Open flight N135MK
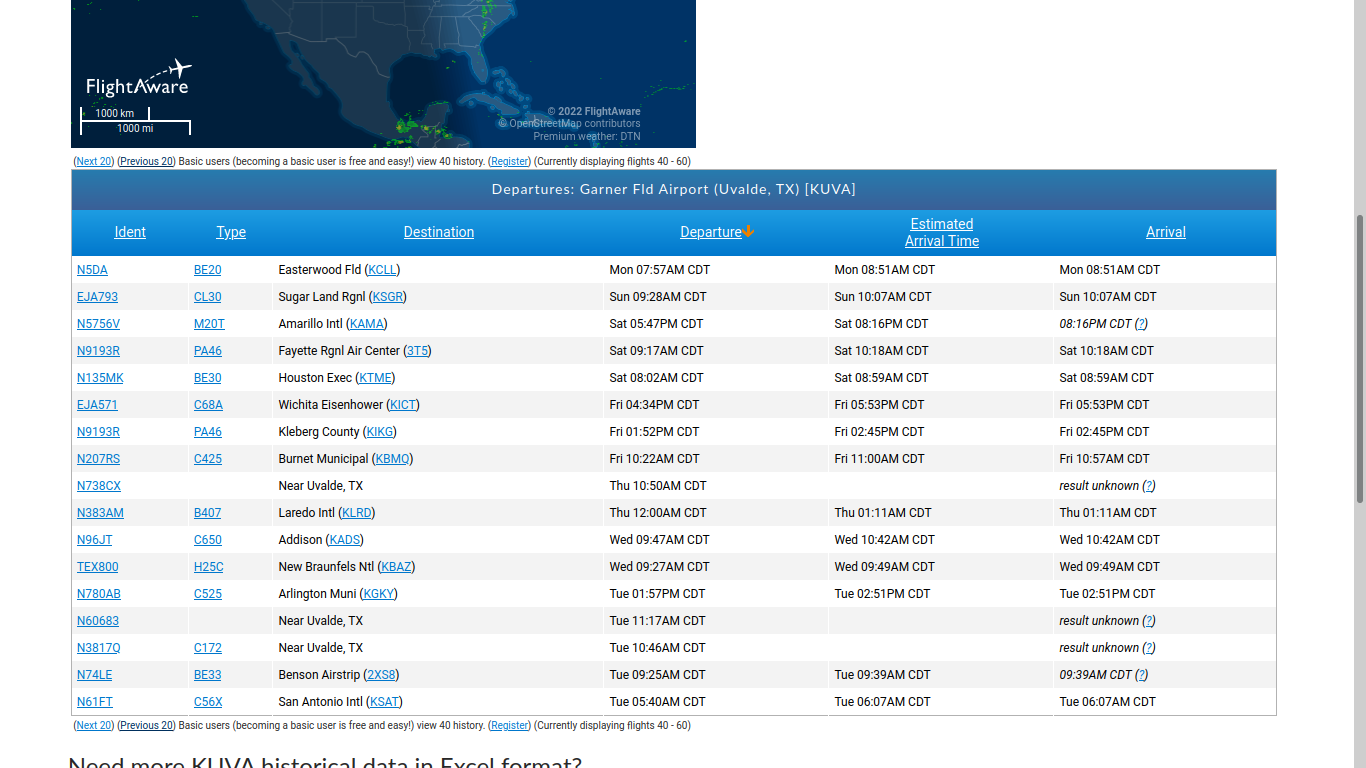The width and height of the screenshot is (1366, 768). pyautogui.click(x=100, y=378)
